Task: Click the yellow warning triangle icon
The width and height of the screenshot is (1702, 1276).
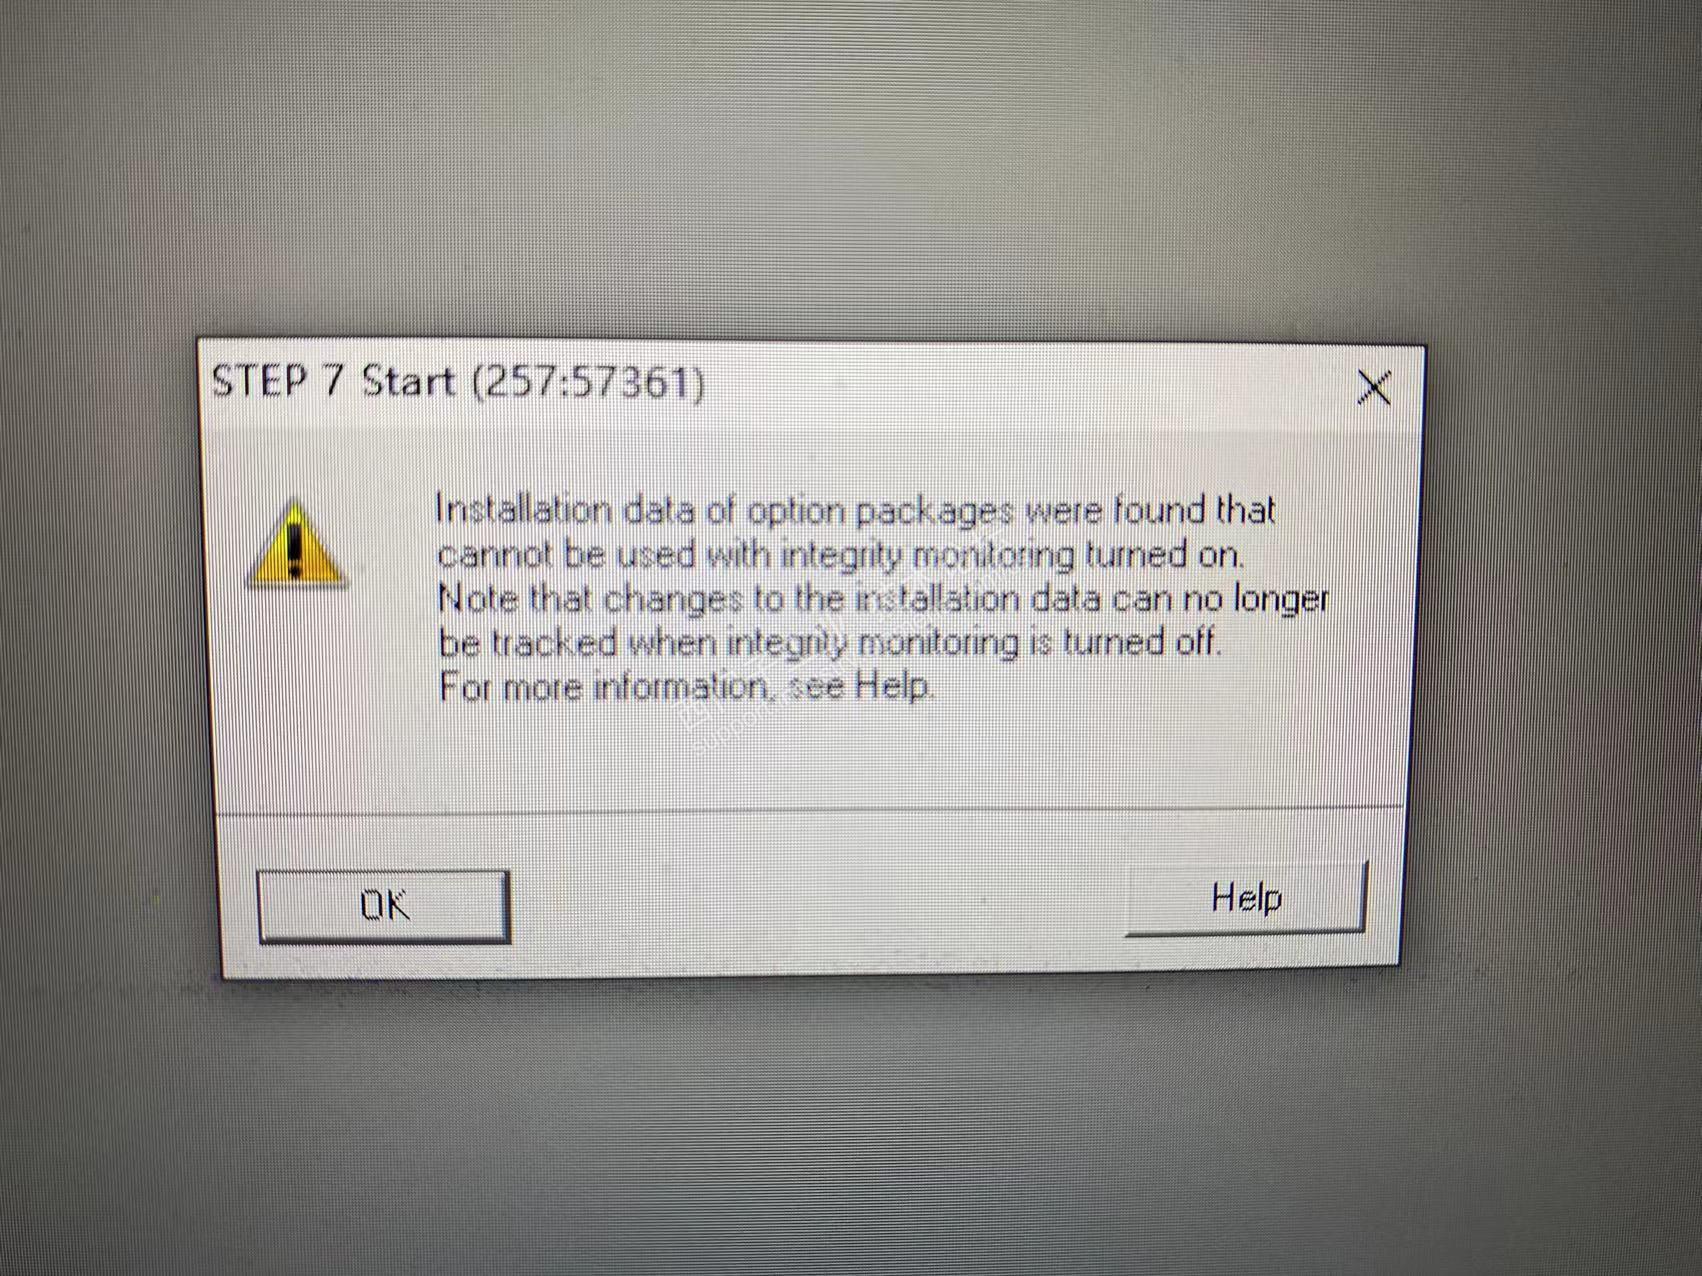Action: (x=296, y=543)
